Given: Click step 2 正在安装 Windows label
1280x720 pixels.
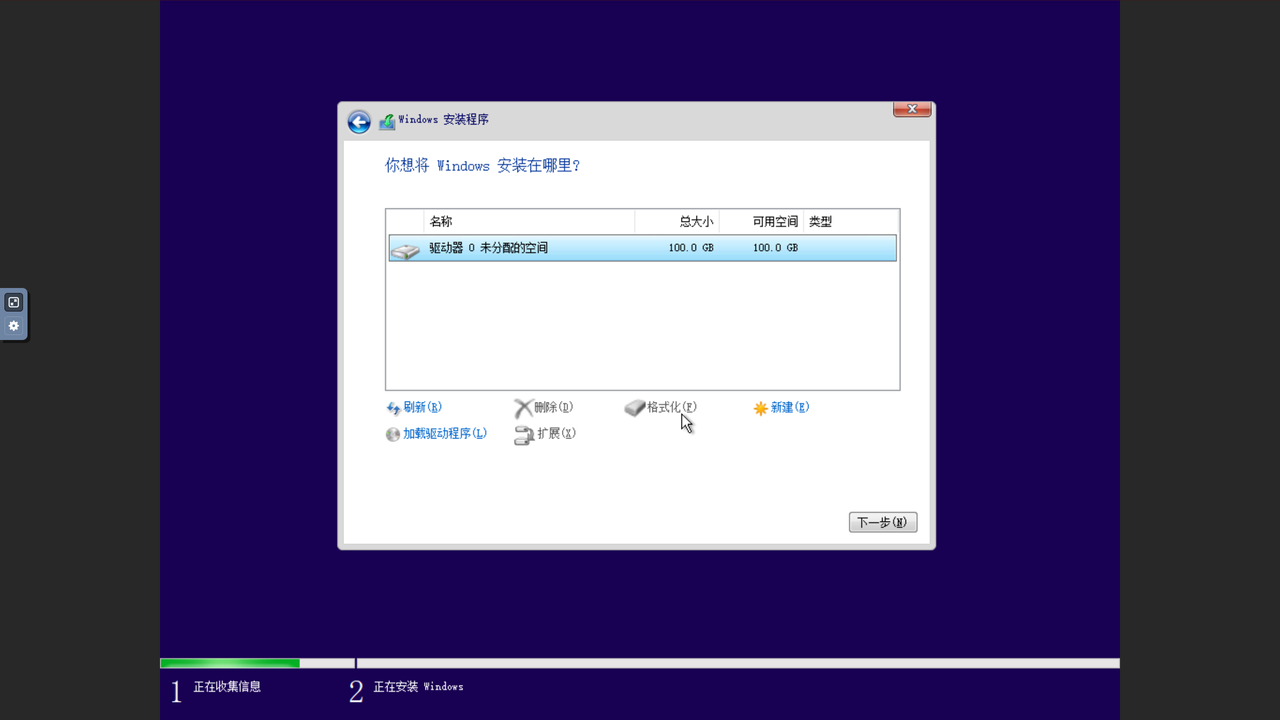Looking at the screenshot, I should tap(418, 687).
